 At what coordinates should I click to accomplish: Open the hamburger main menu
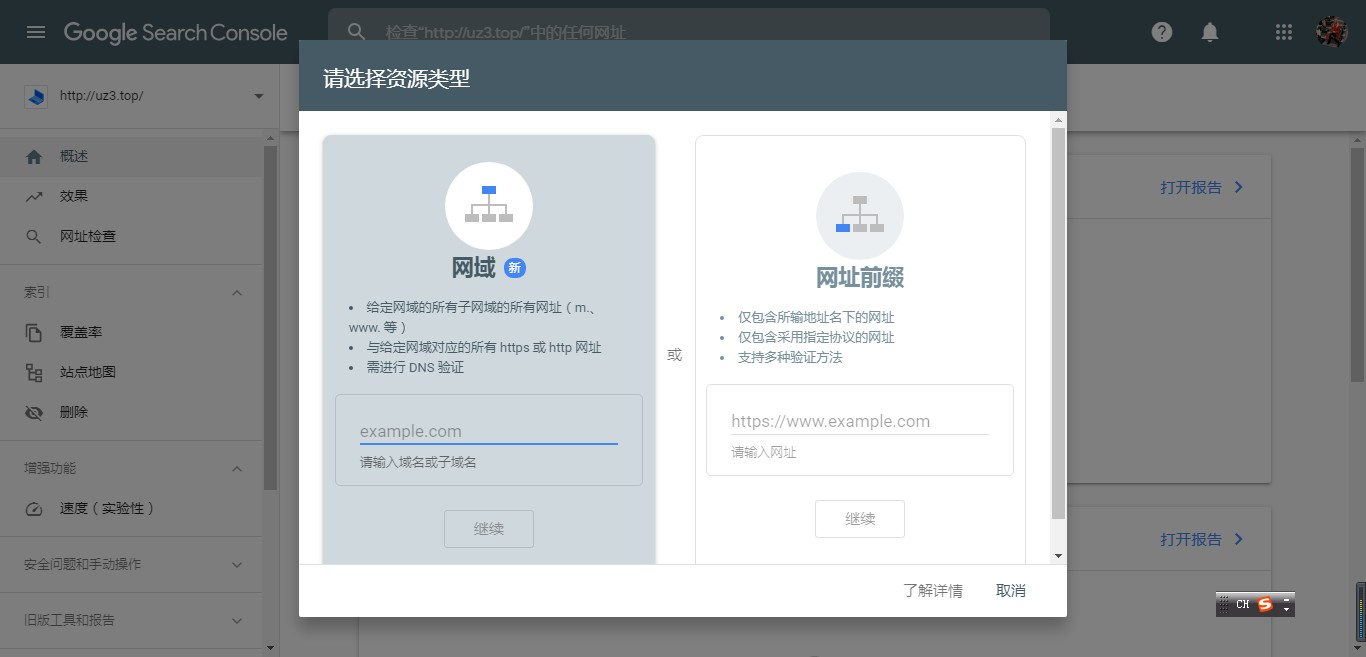[x=36, y=32]
